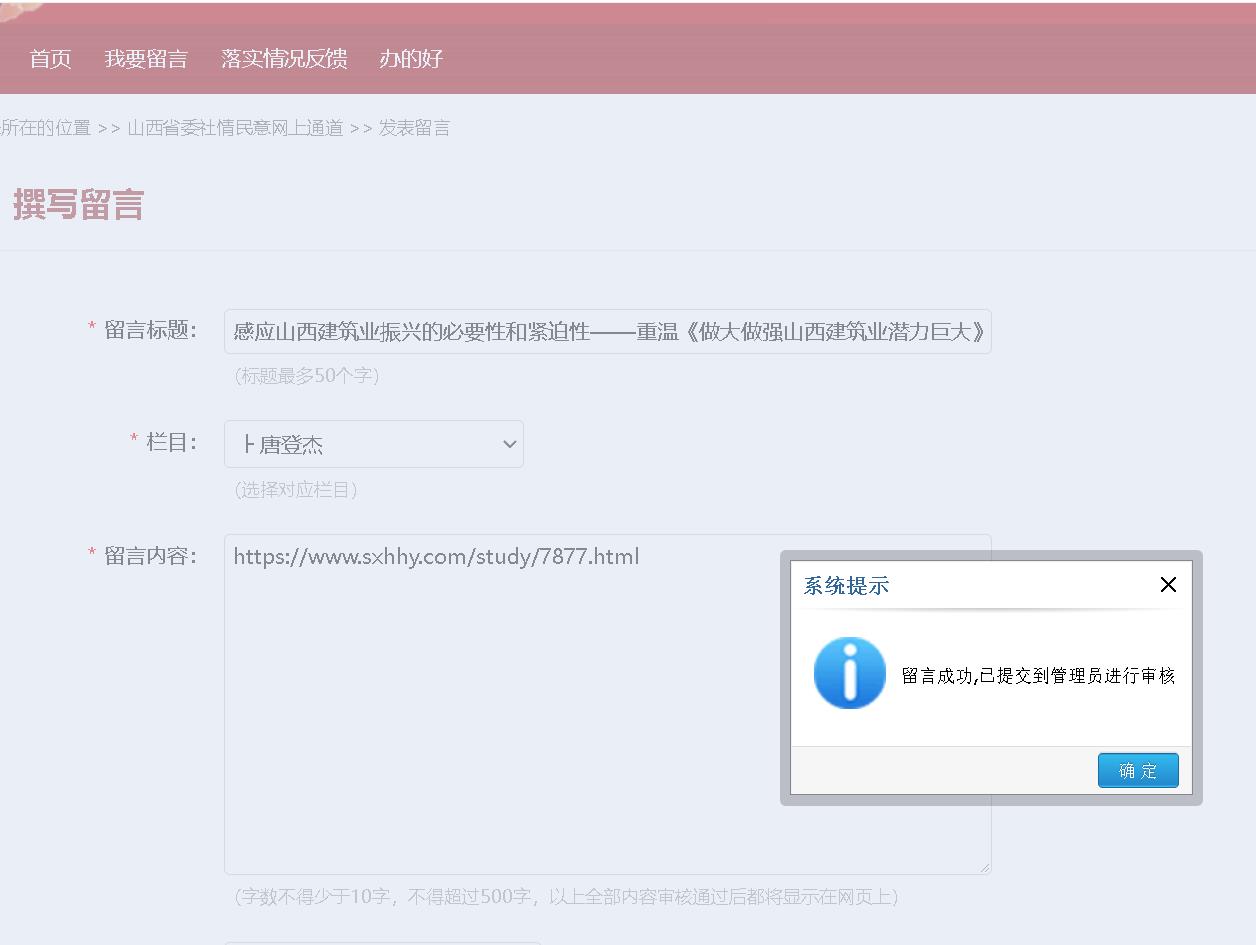Click the 留言标题 field label
Viewport: 1256px width, 945px height.
(150, 331)
